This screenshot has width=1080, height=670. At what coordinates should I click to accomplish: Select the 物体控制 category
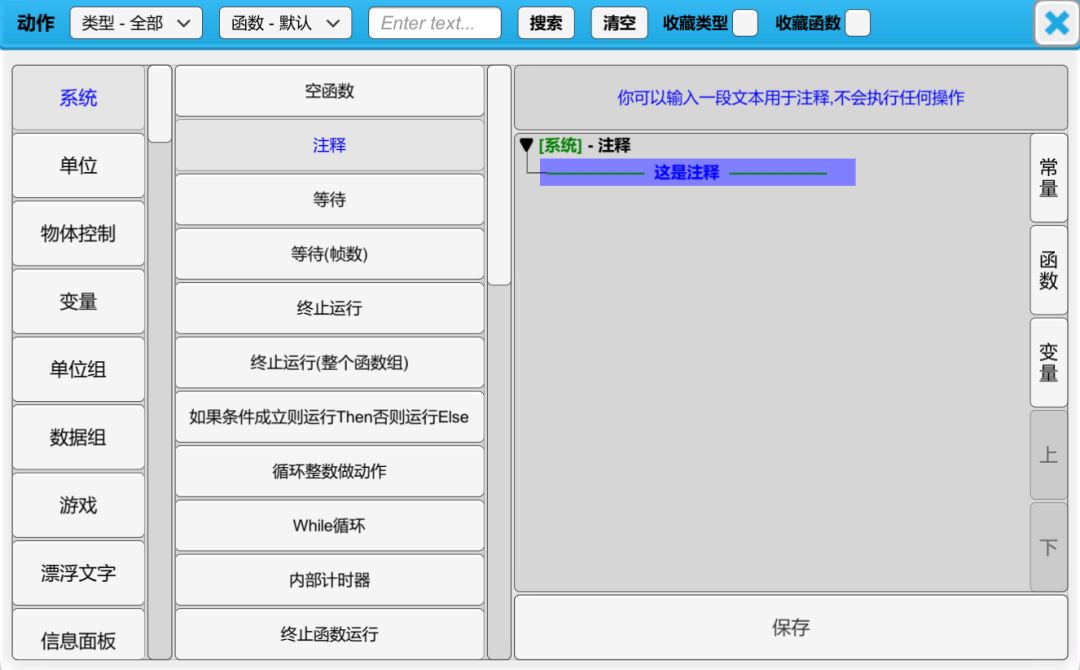(78, 234)
